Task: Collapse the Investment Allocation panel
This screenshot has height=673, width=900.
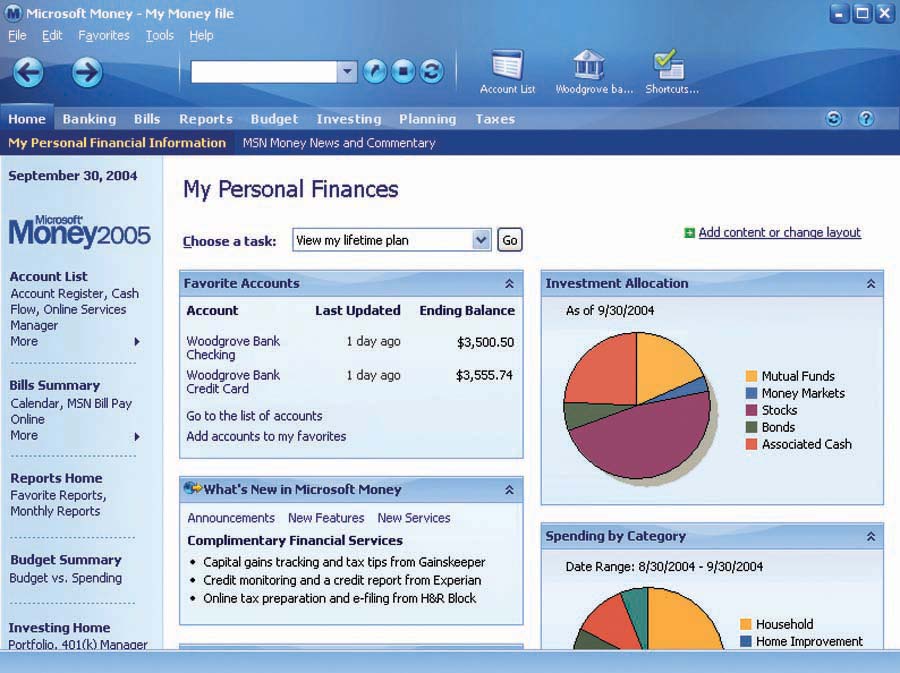Action: tap(871, 283)
